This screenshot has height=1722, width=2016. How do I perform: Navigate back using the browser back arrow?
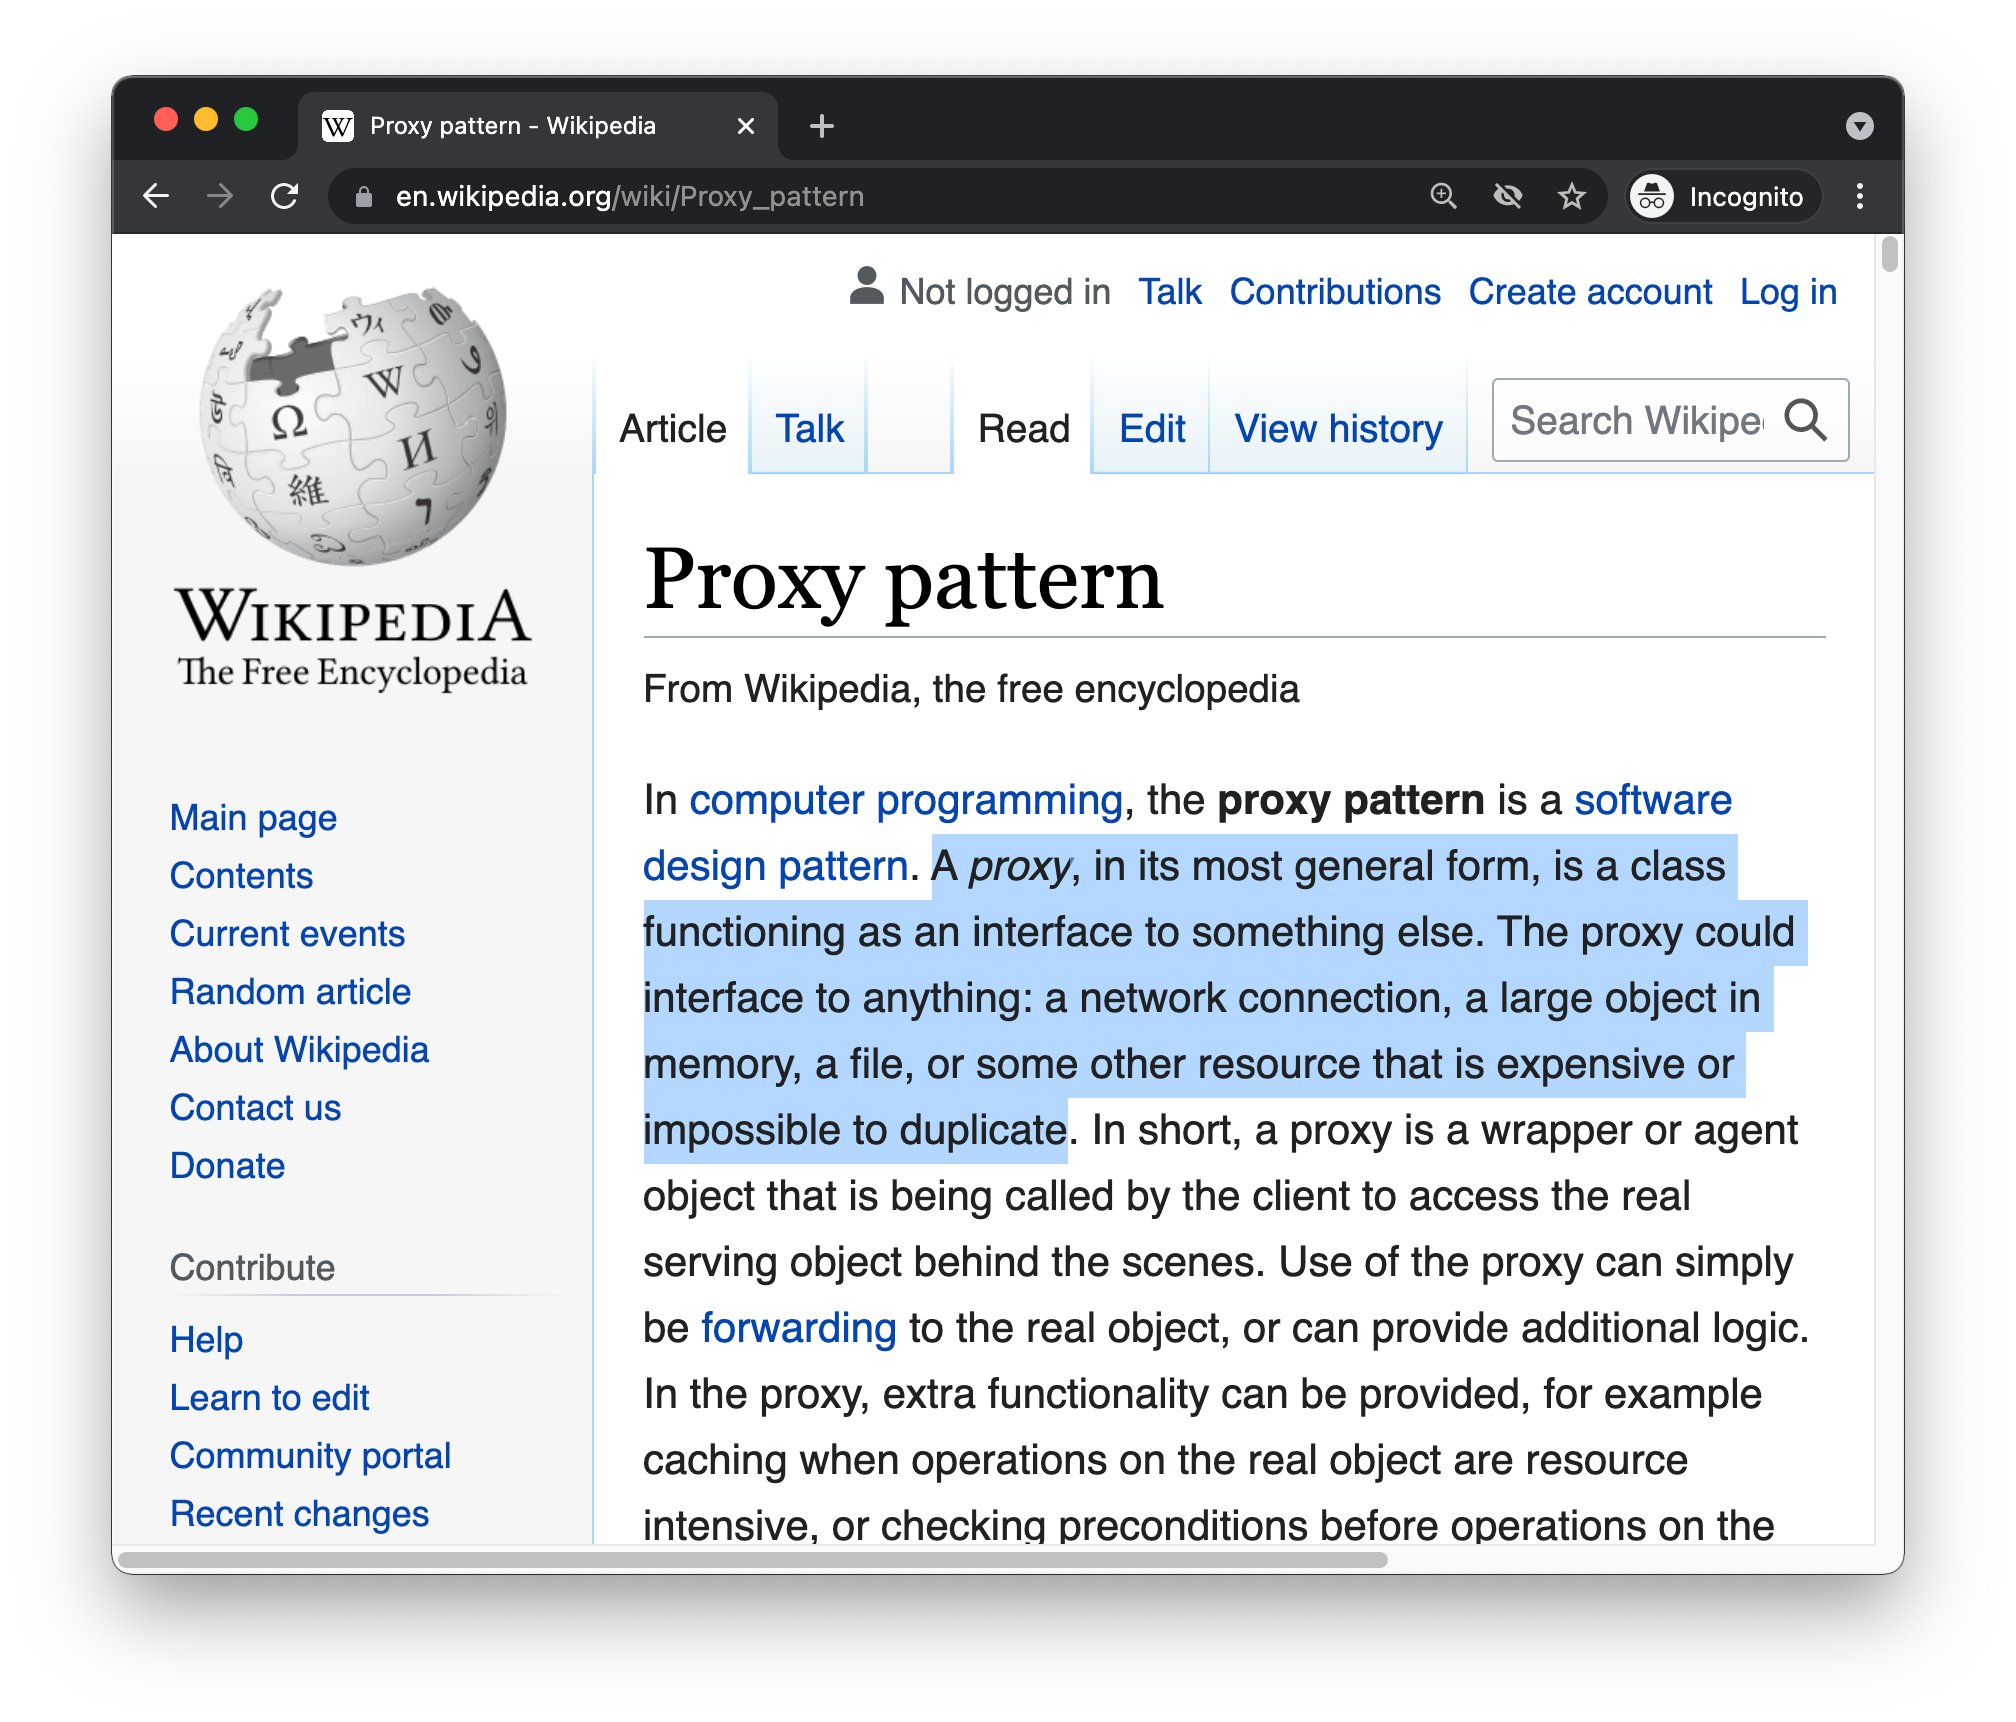[x=158, y=196]
